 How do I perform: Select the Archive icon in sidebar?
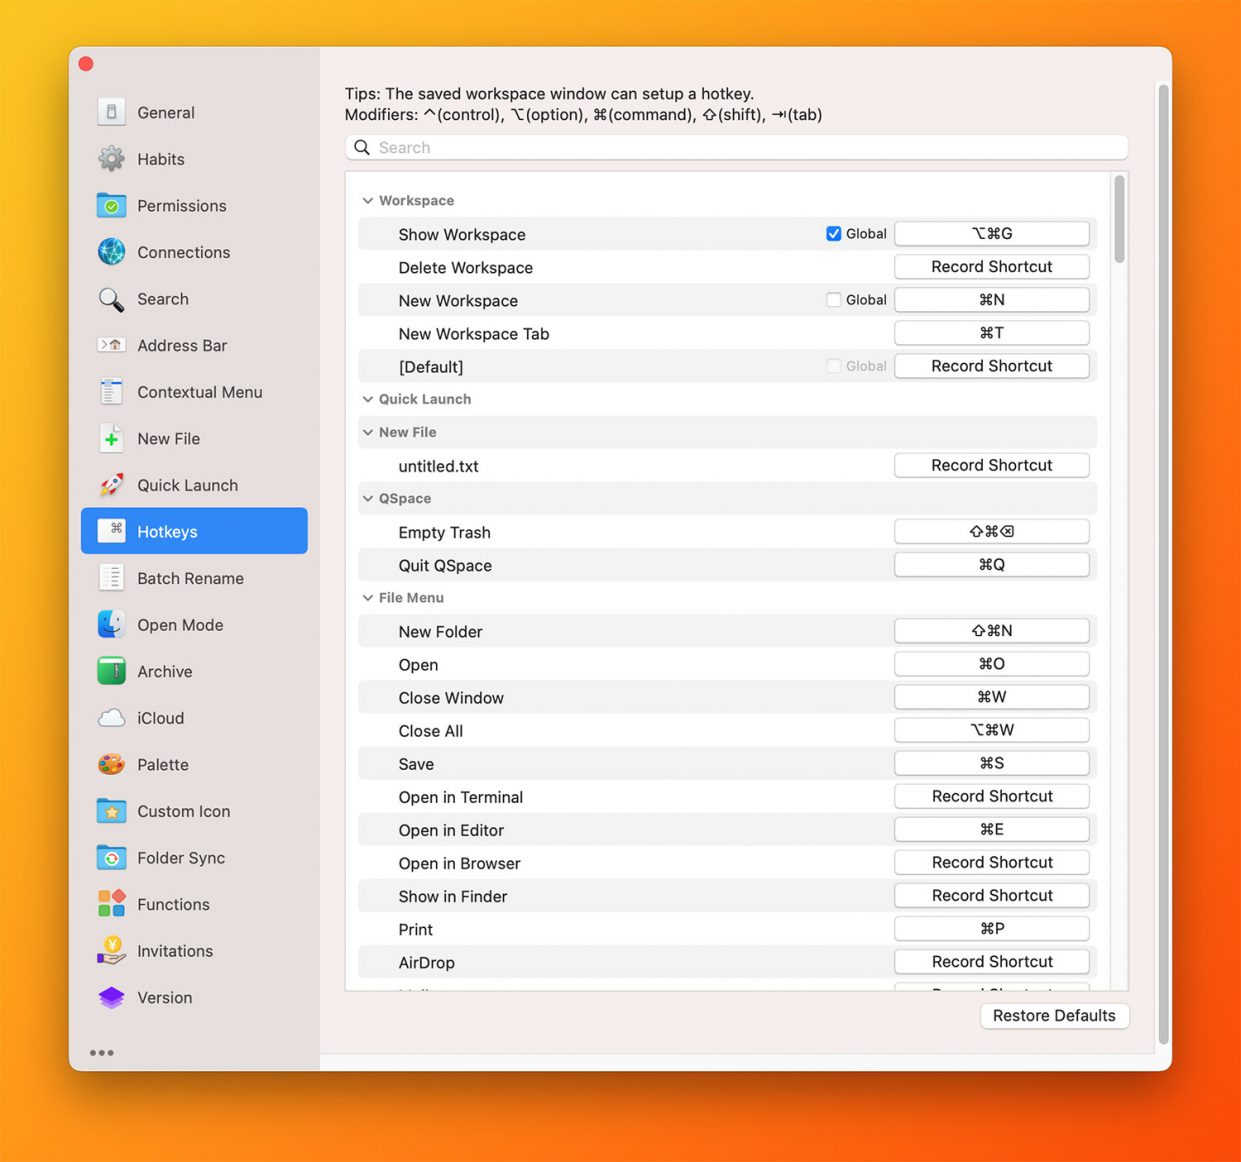[111, 671]
